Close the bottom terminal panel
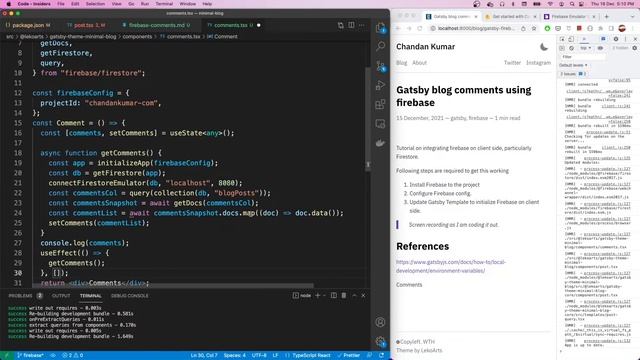This screenshot has width=640, height=360. [363, 296]
